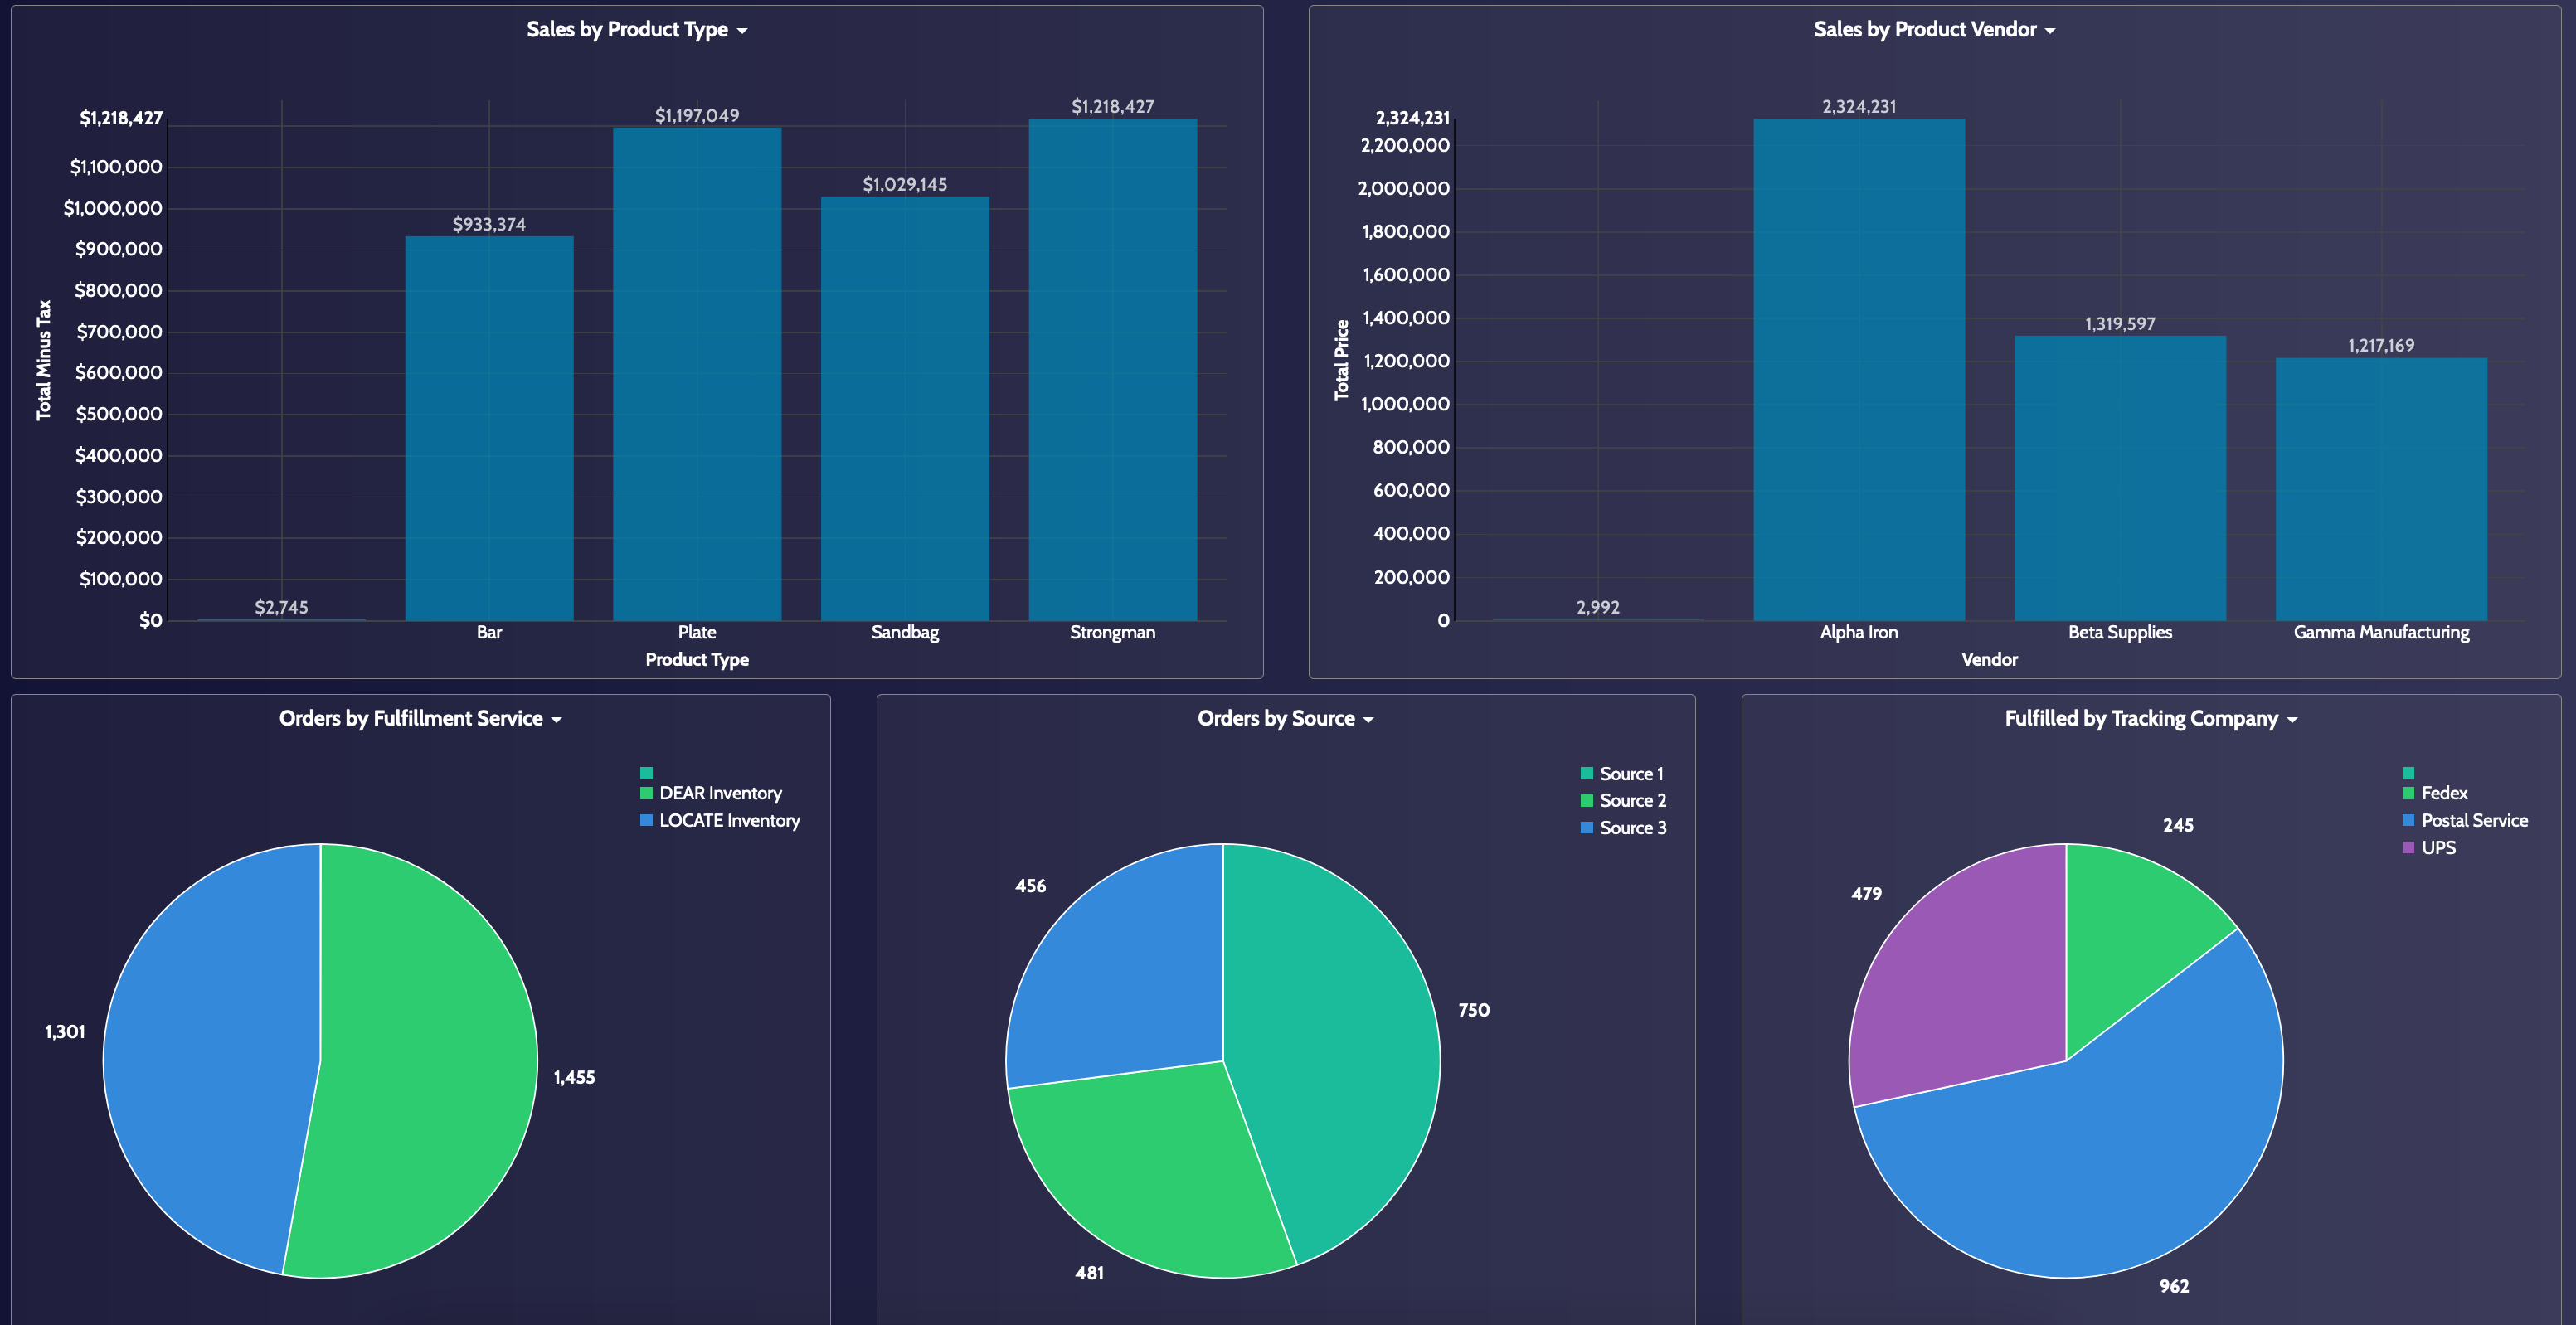
Task: Click the Source 3 blue legend swatch
Action: (x=1586, y=828)
